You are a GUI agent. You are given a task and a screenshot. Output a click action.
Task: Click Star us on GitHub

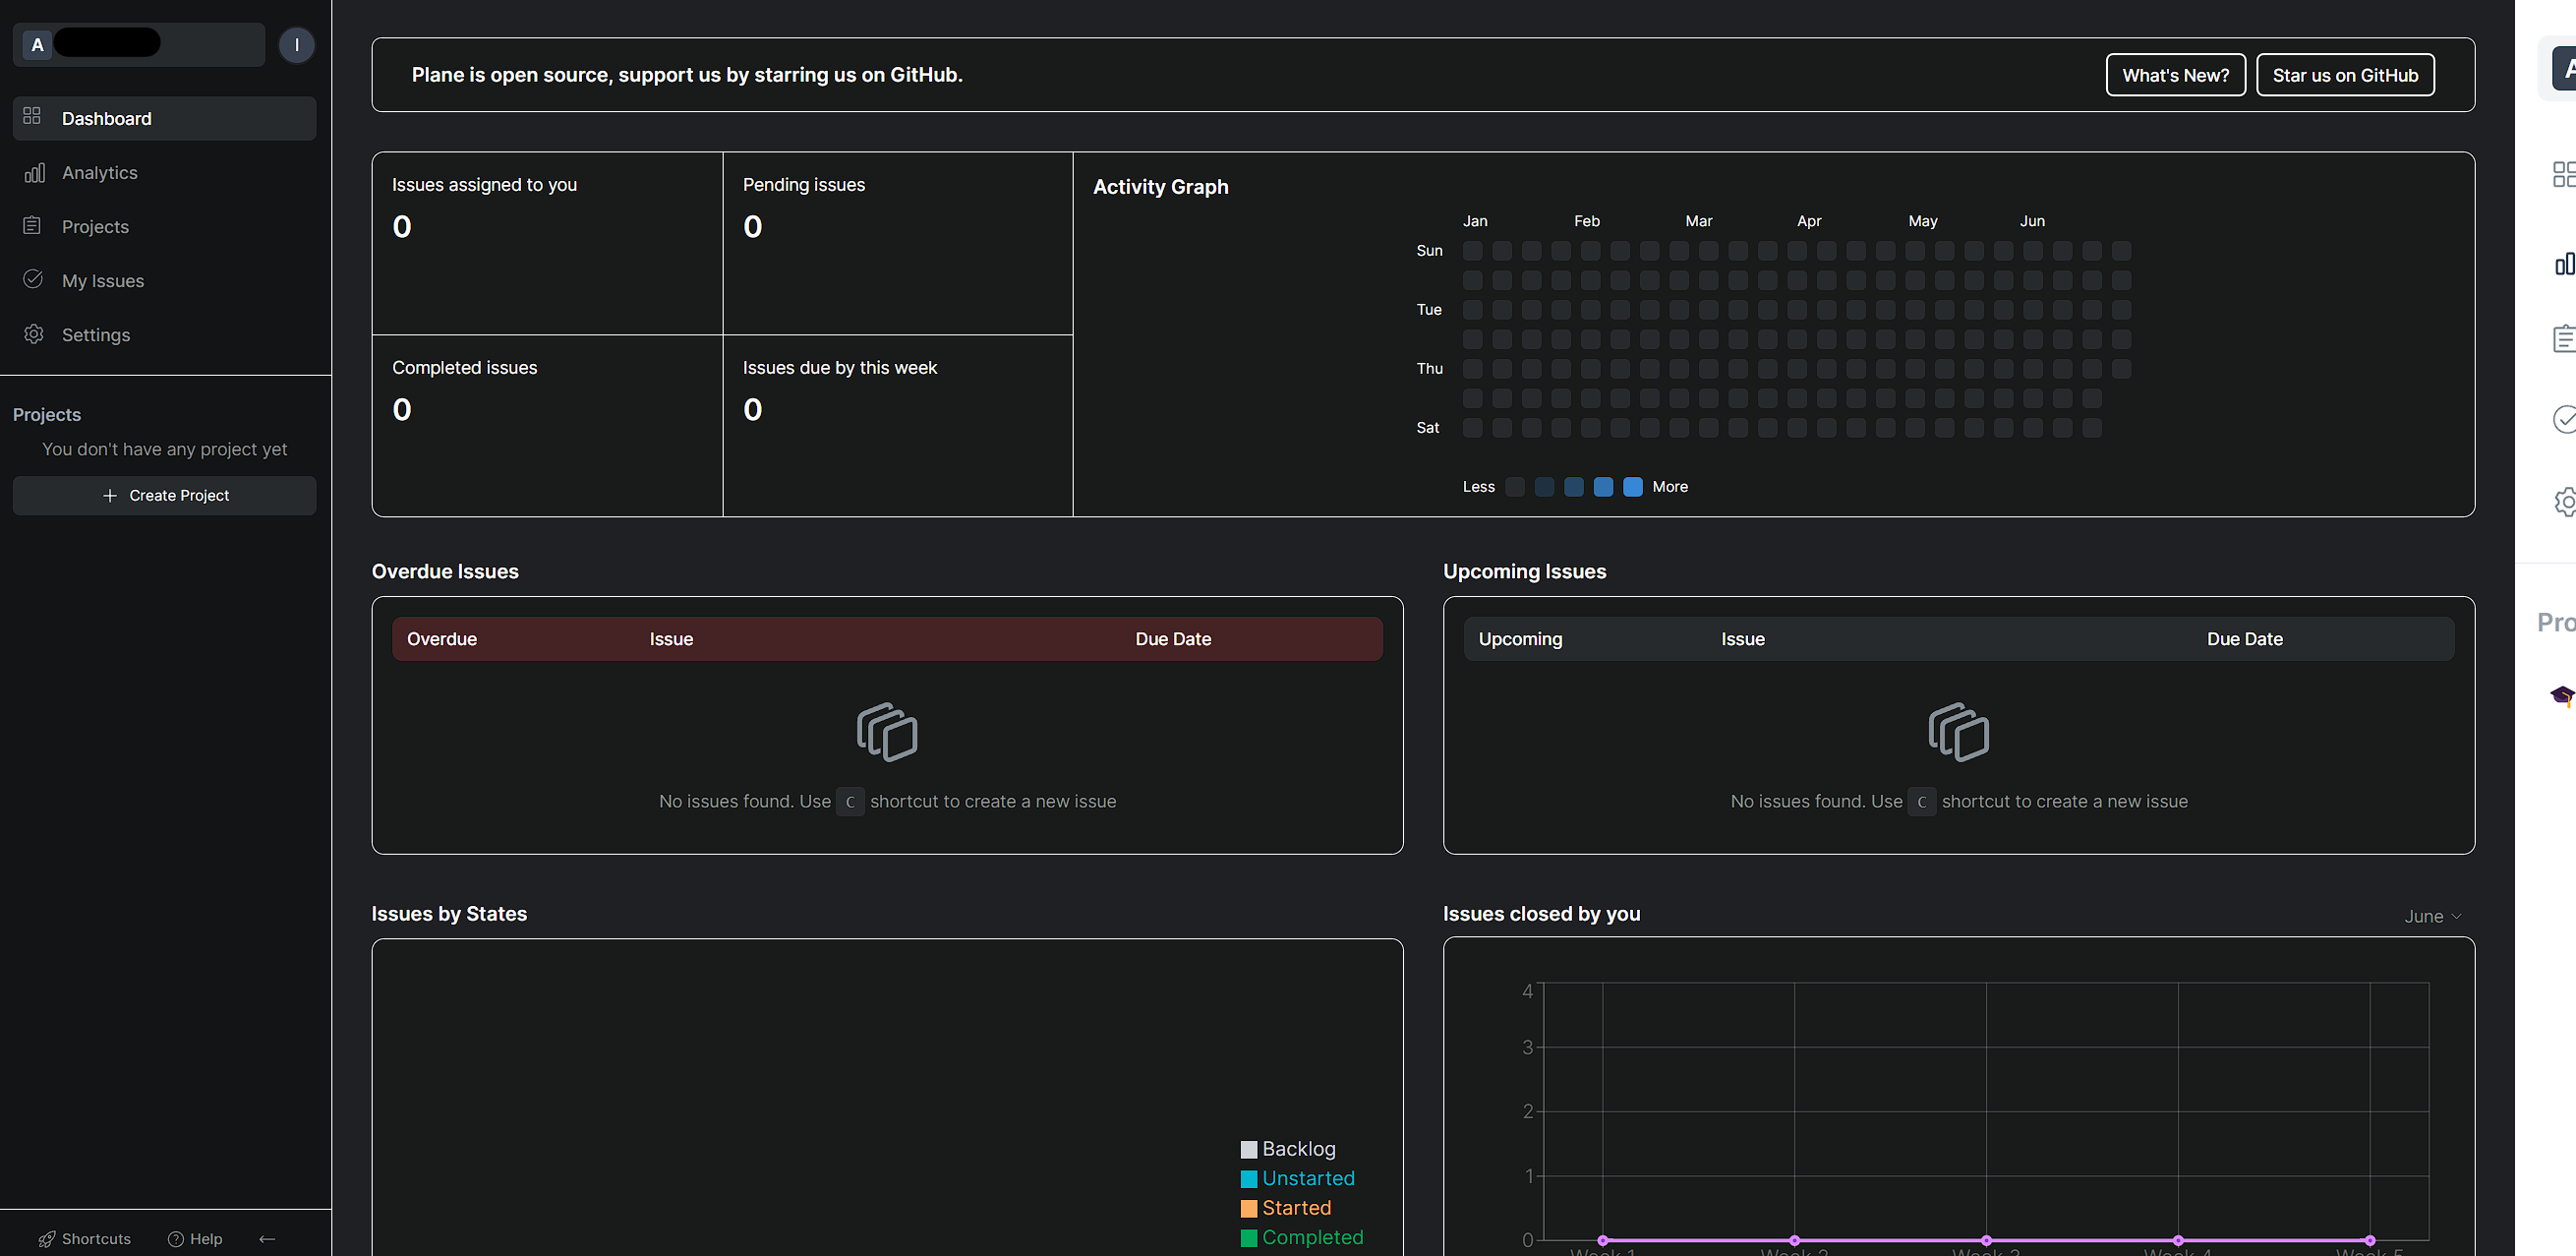[2344, 74]
